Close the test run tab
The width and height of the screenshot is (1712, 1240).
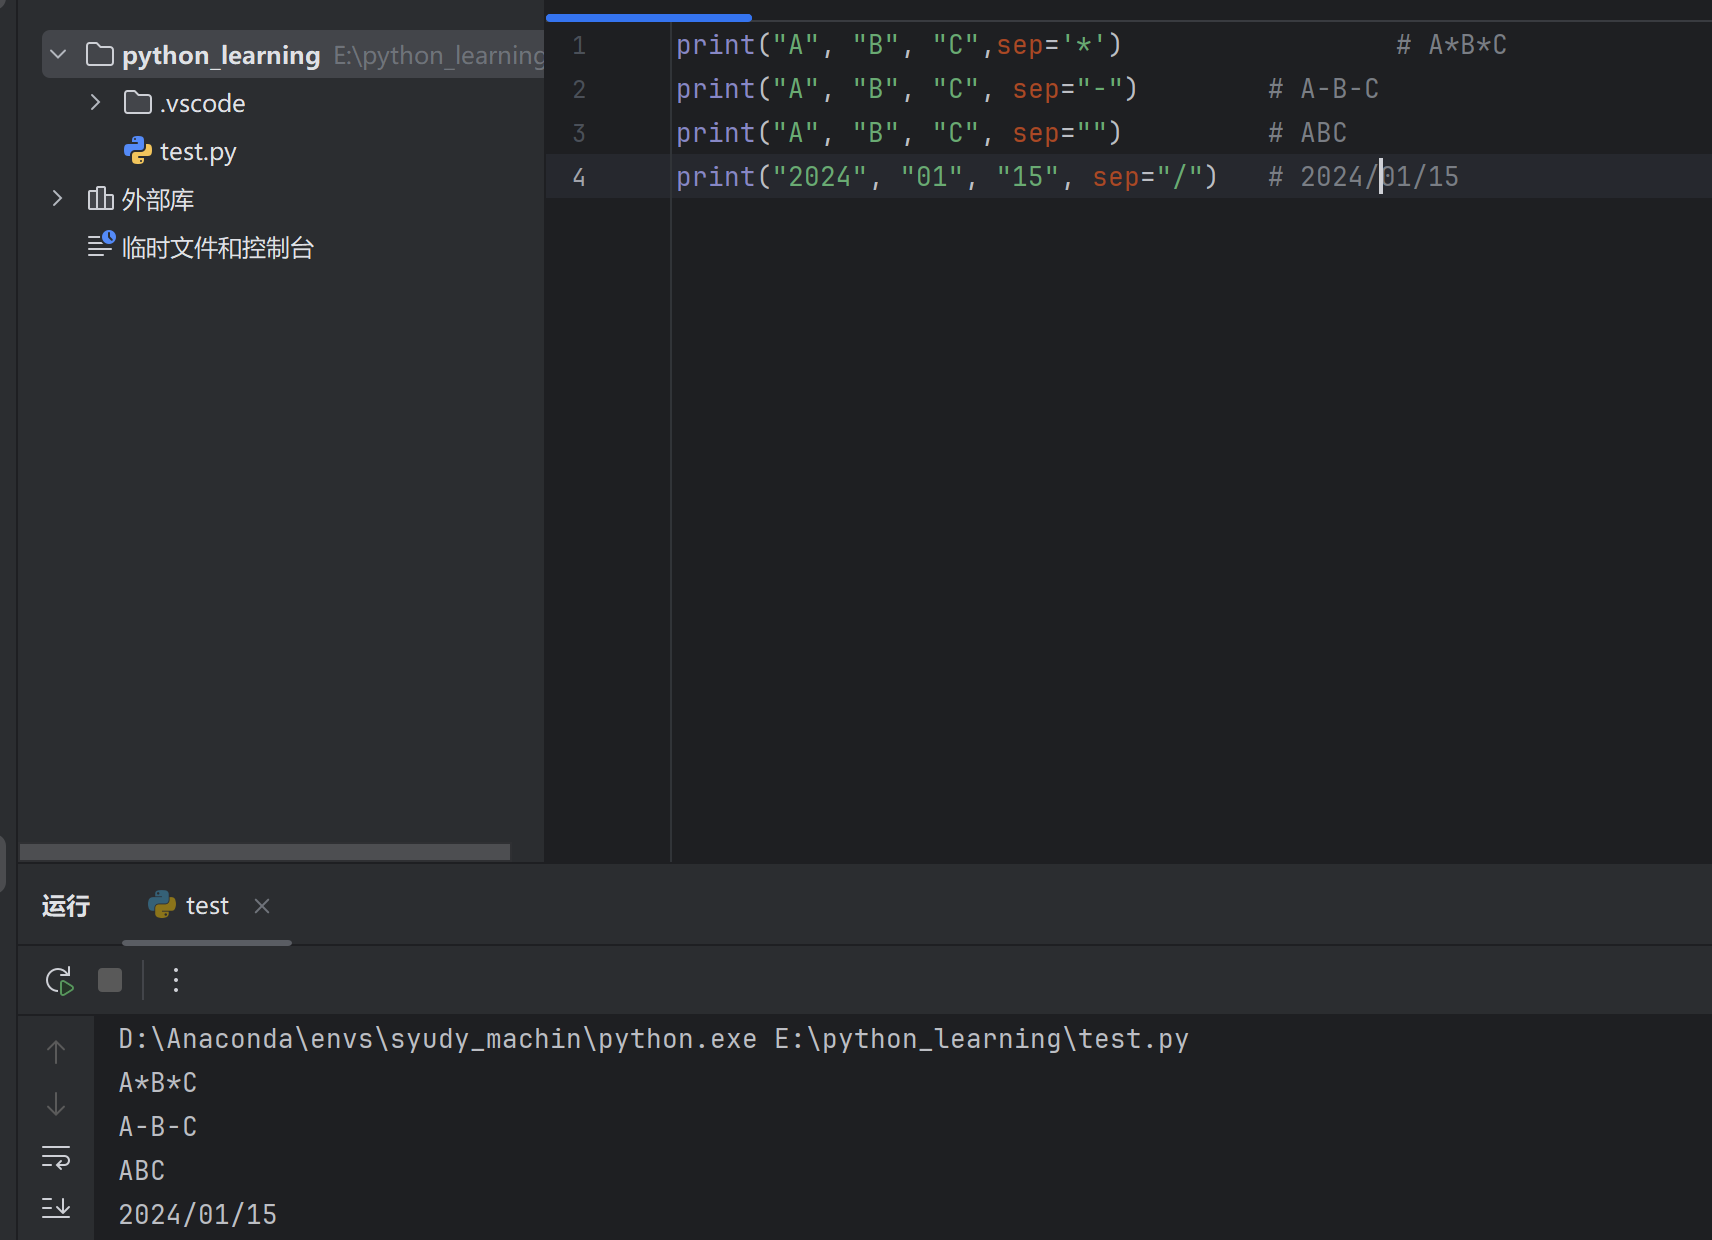pyautogui.click(x=262, y=906)
